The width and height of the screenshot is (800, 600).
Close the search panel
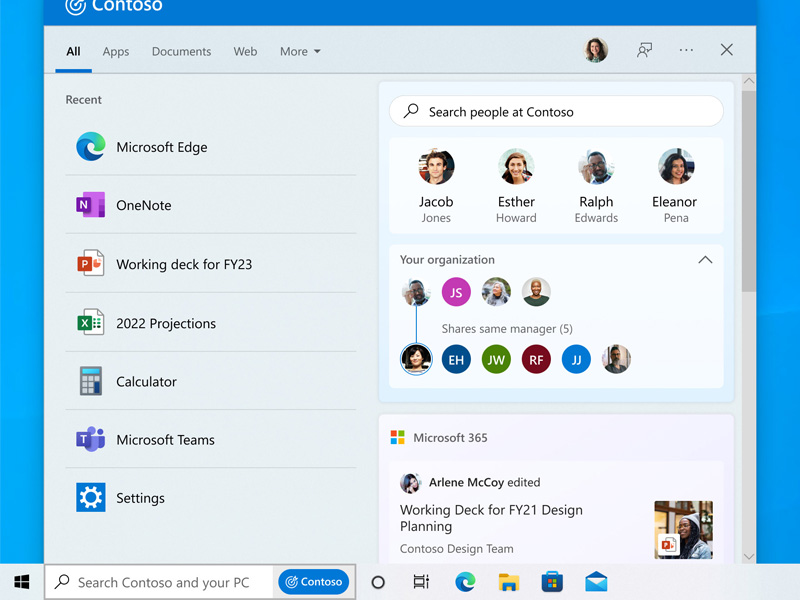click(727, 49)
